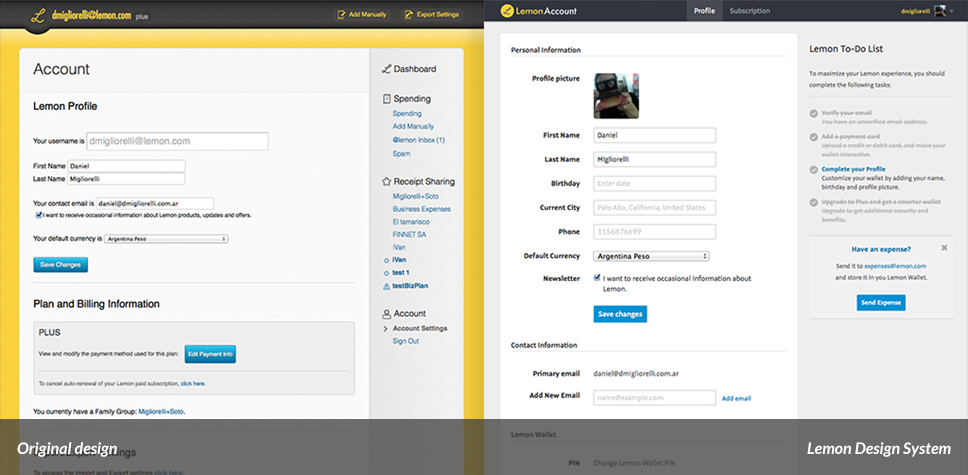Click the Spending receipt icon in sidebar
Screen dimensions: 968x475
coord(386,99)
